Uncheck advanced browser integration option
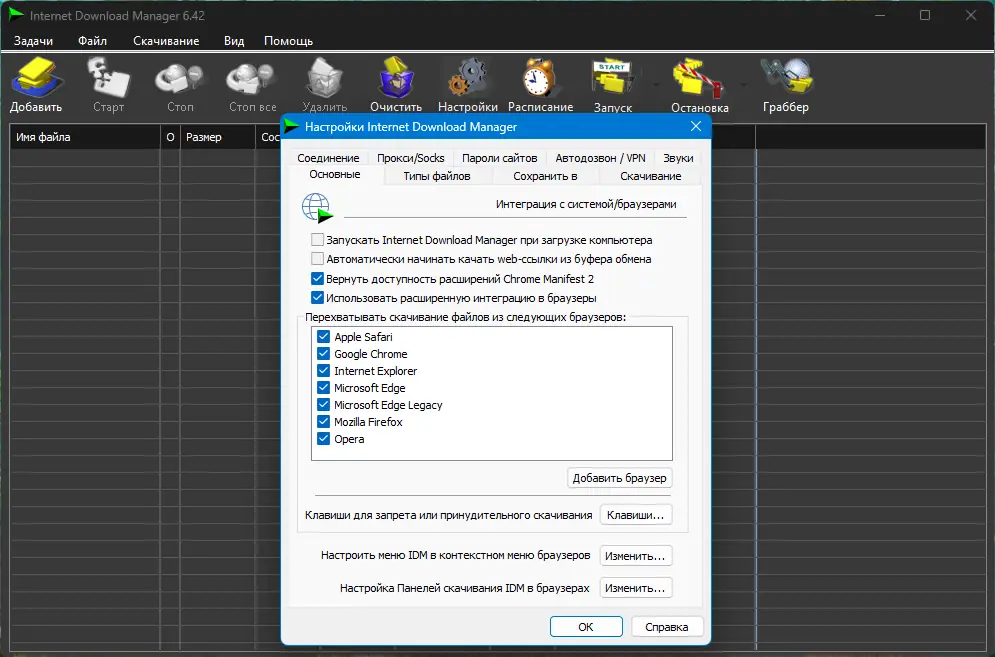This screenshot has width=995, height=657. (x=317, y=298)
